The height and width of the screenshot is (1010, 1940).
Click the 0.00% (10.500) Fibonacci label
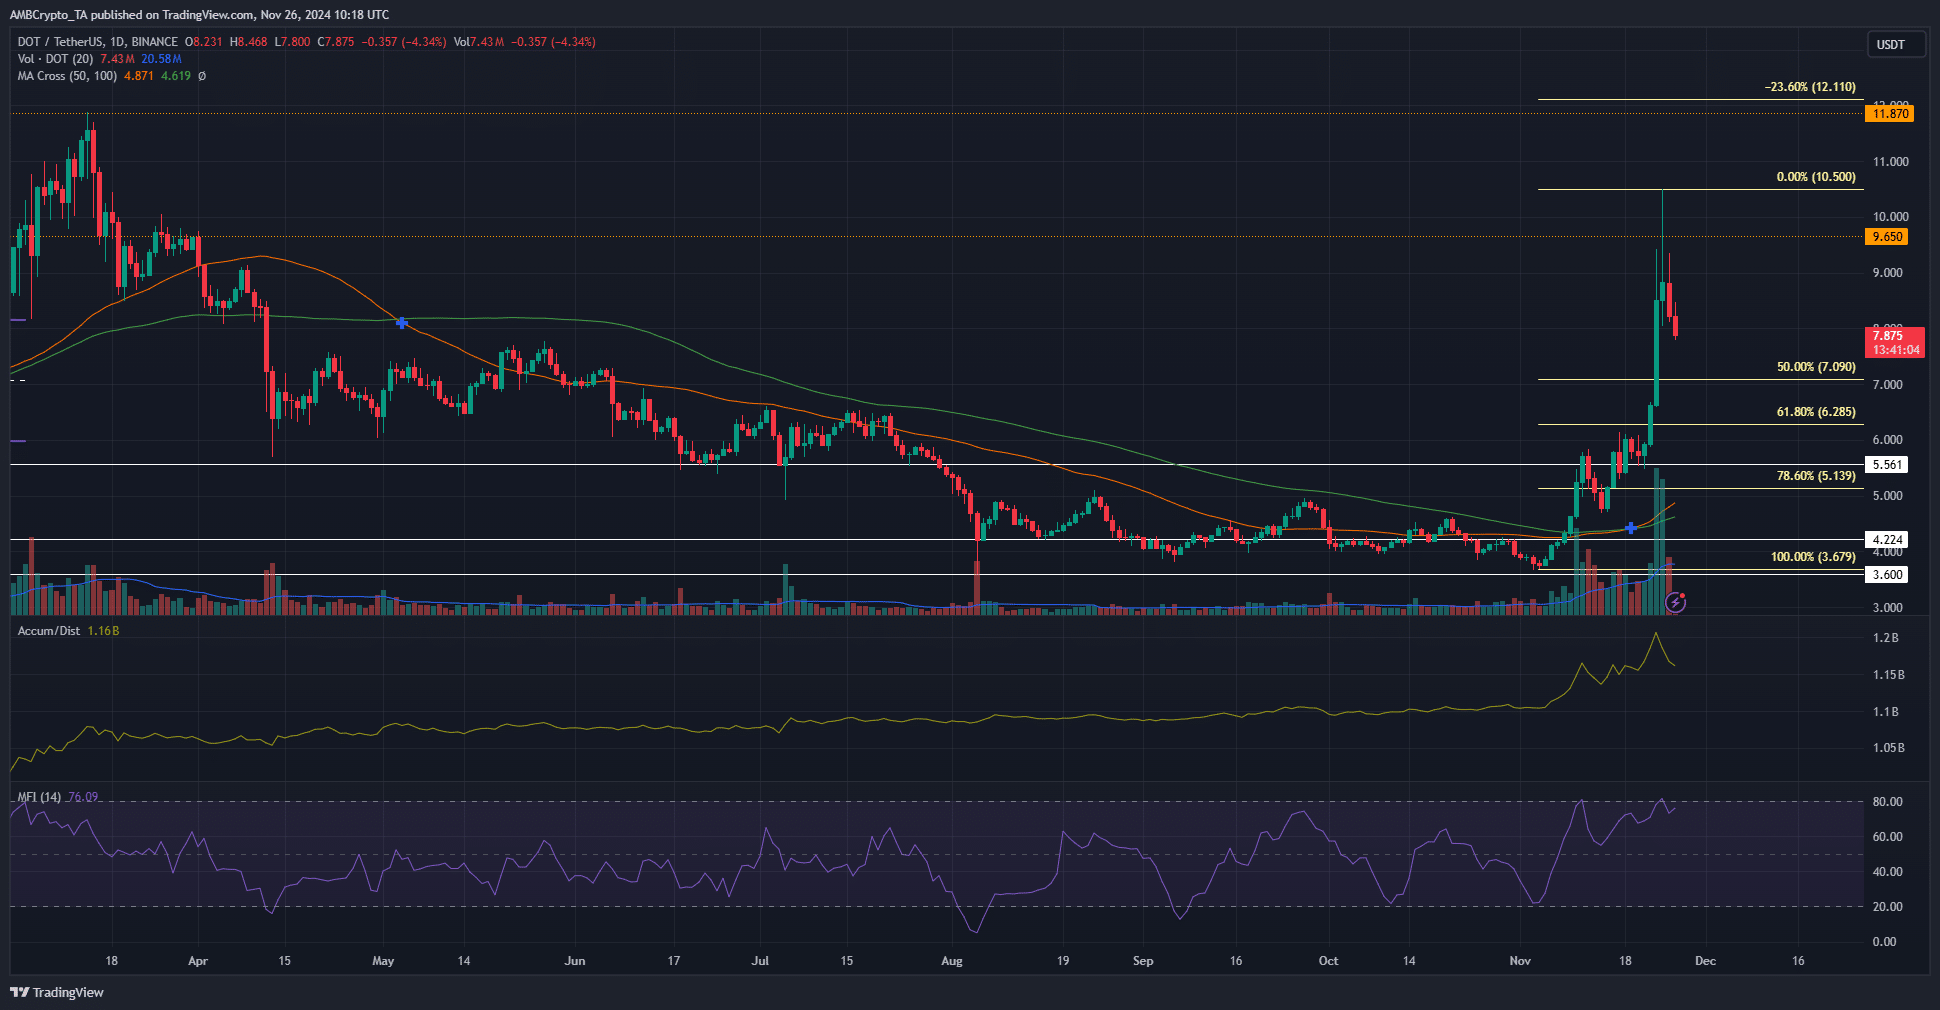[1816, 177]
